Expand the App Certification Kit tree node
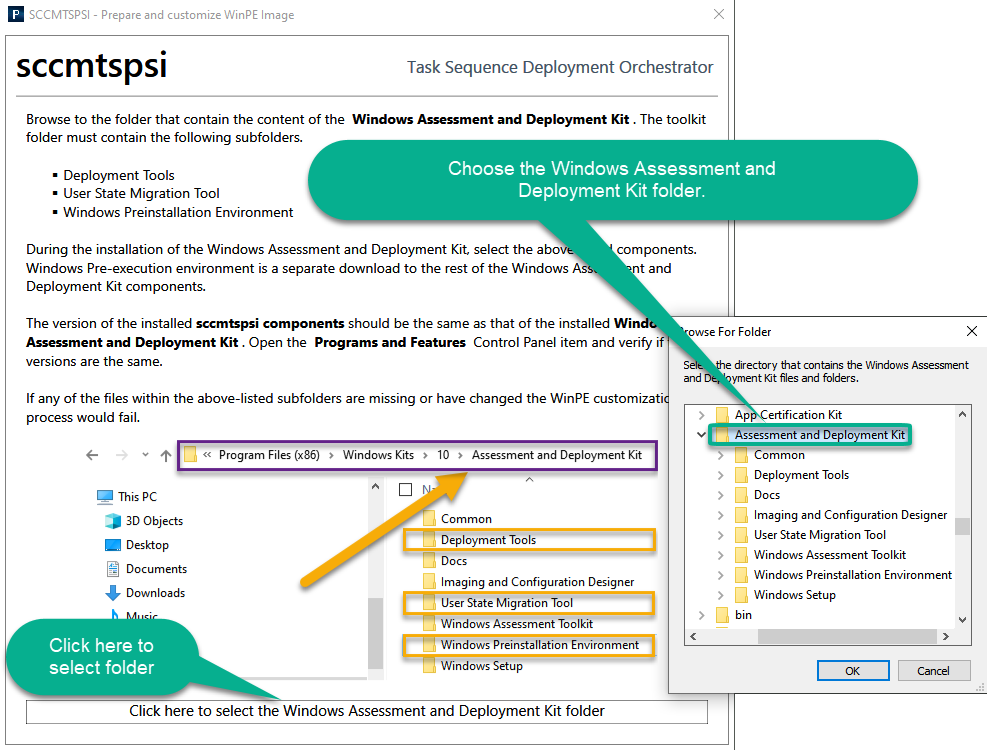The width and height of the screenshot is (987, 750). [701, 415]
